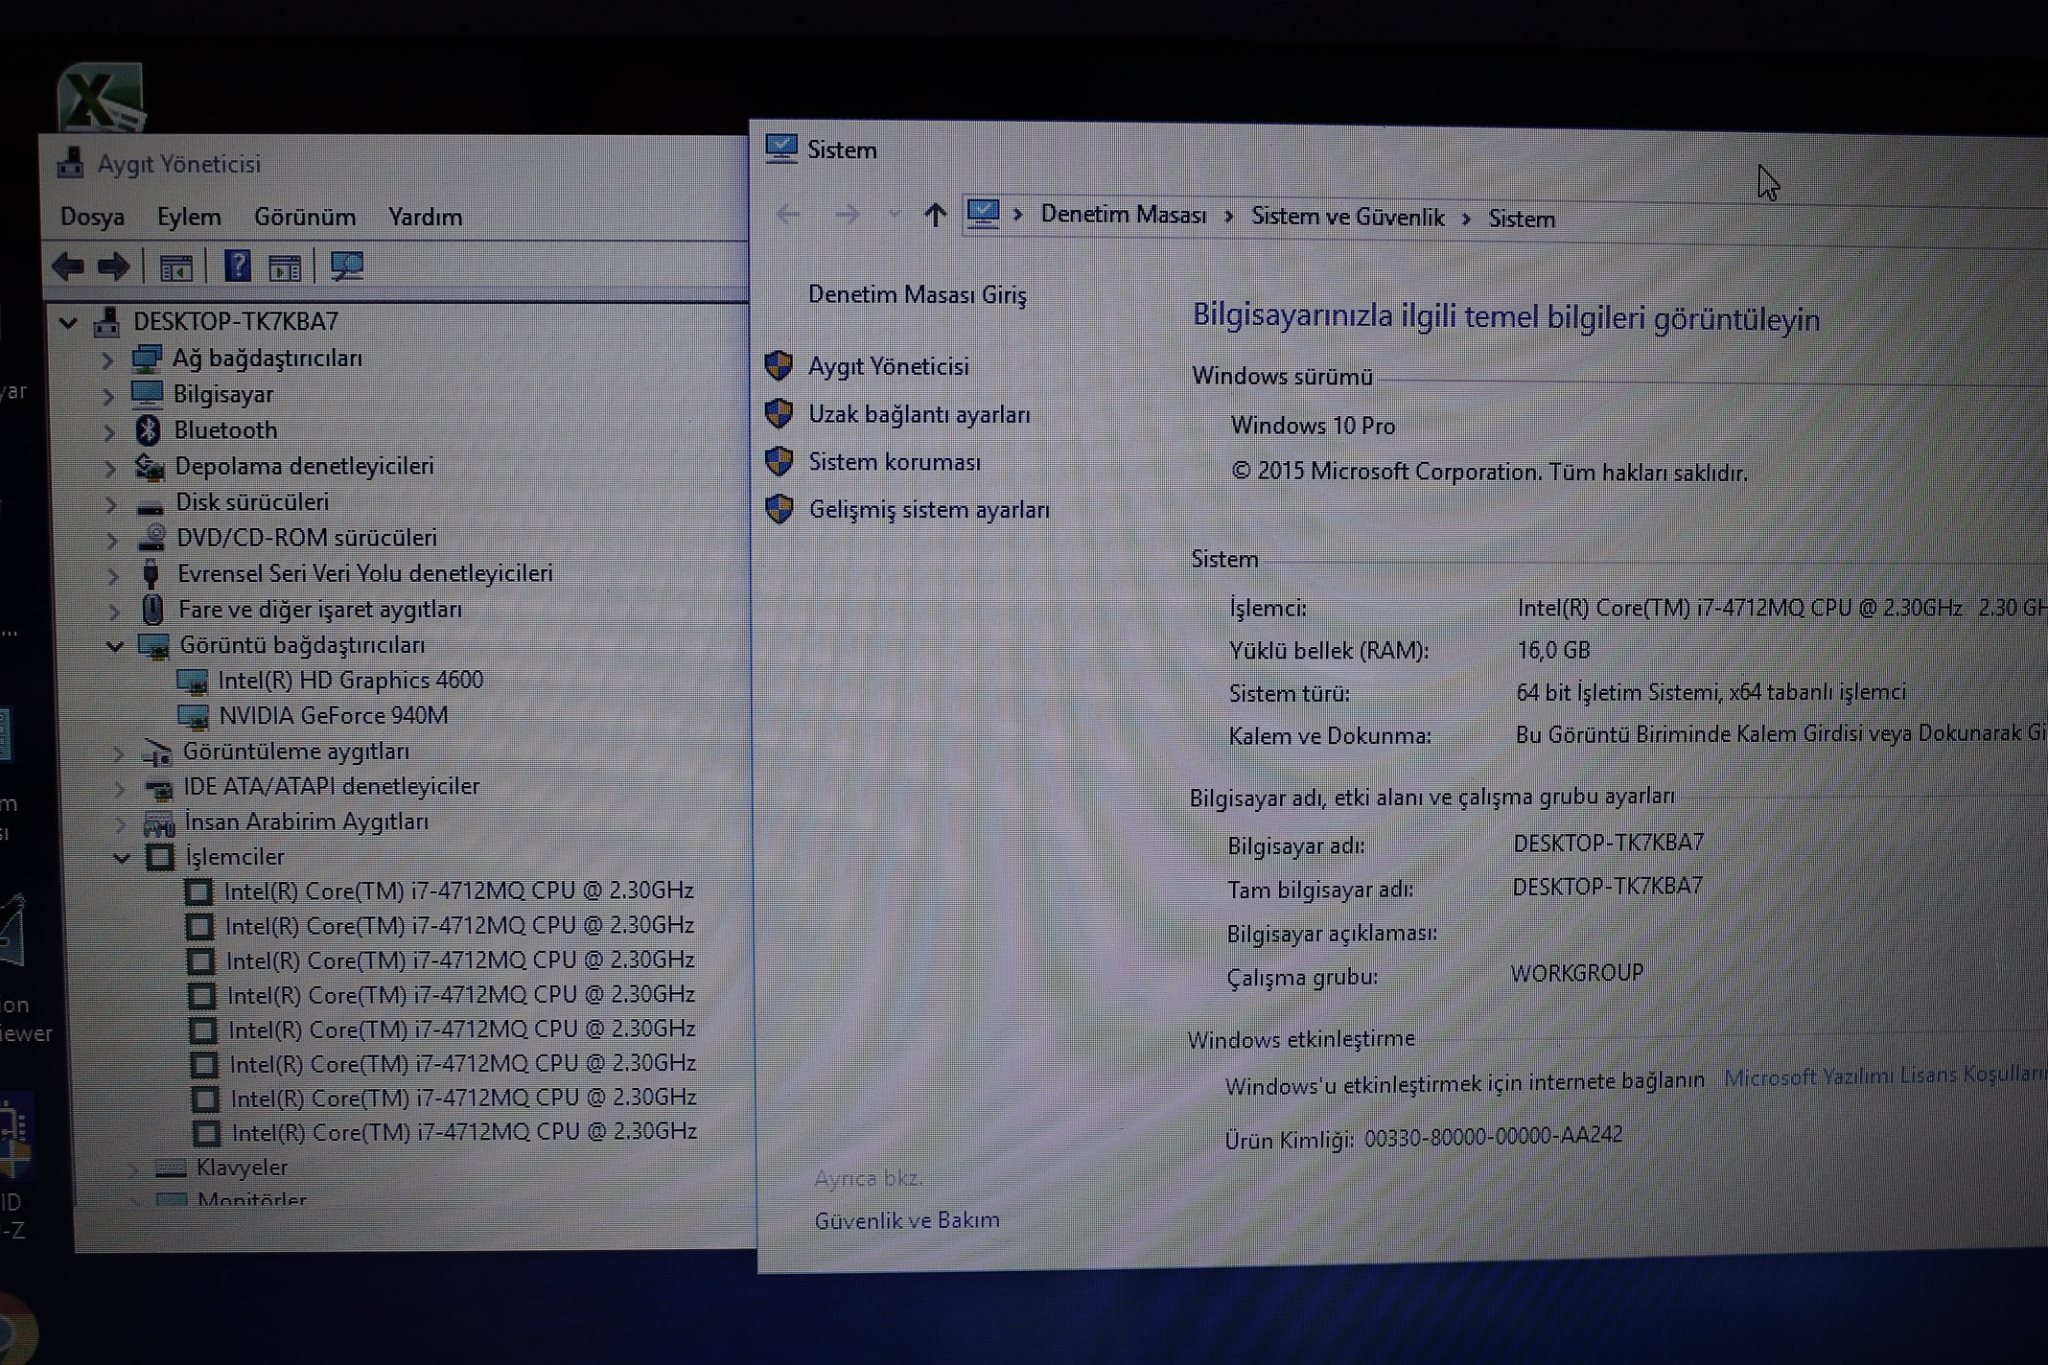Click the Fare ve diğer işaret aygıtları mouse icon

click(x=152, y=609)
